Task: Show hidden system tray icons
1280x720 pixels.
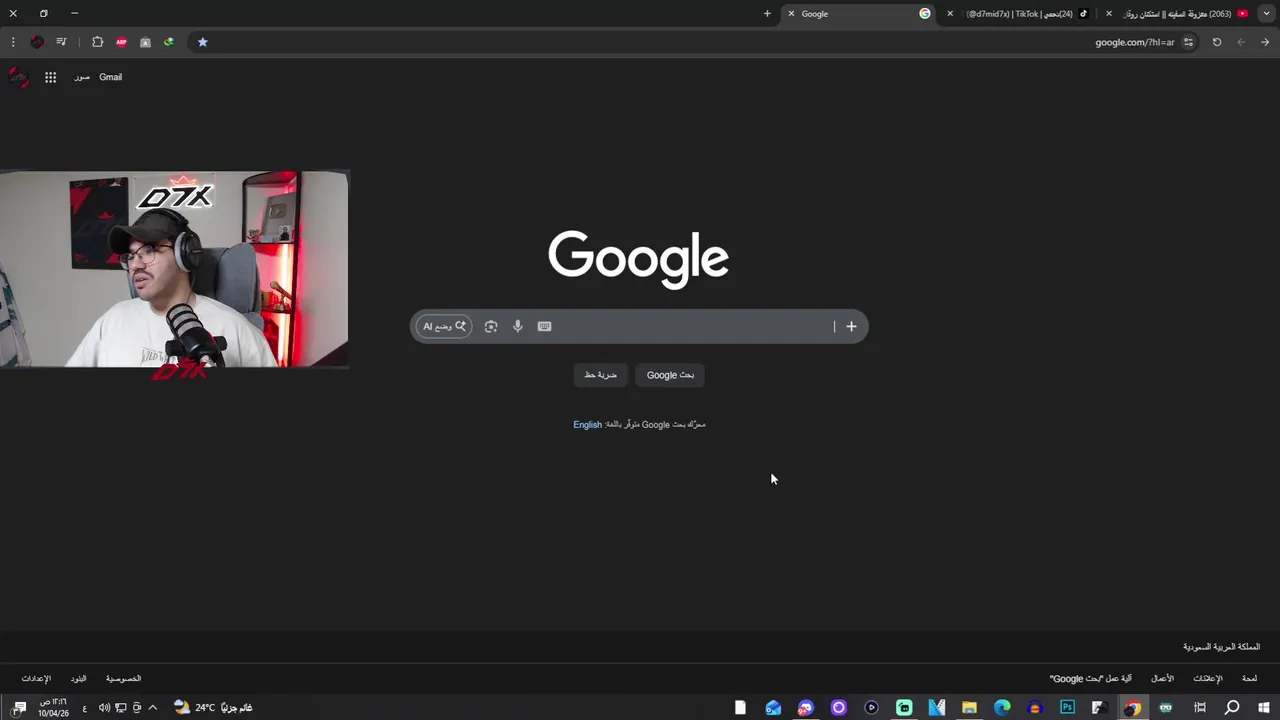Action: [x=152, y=708]
